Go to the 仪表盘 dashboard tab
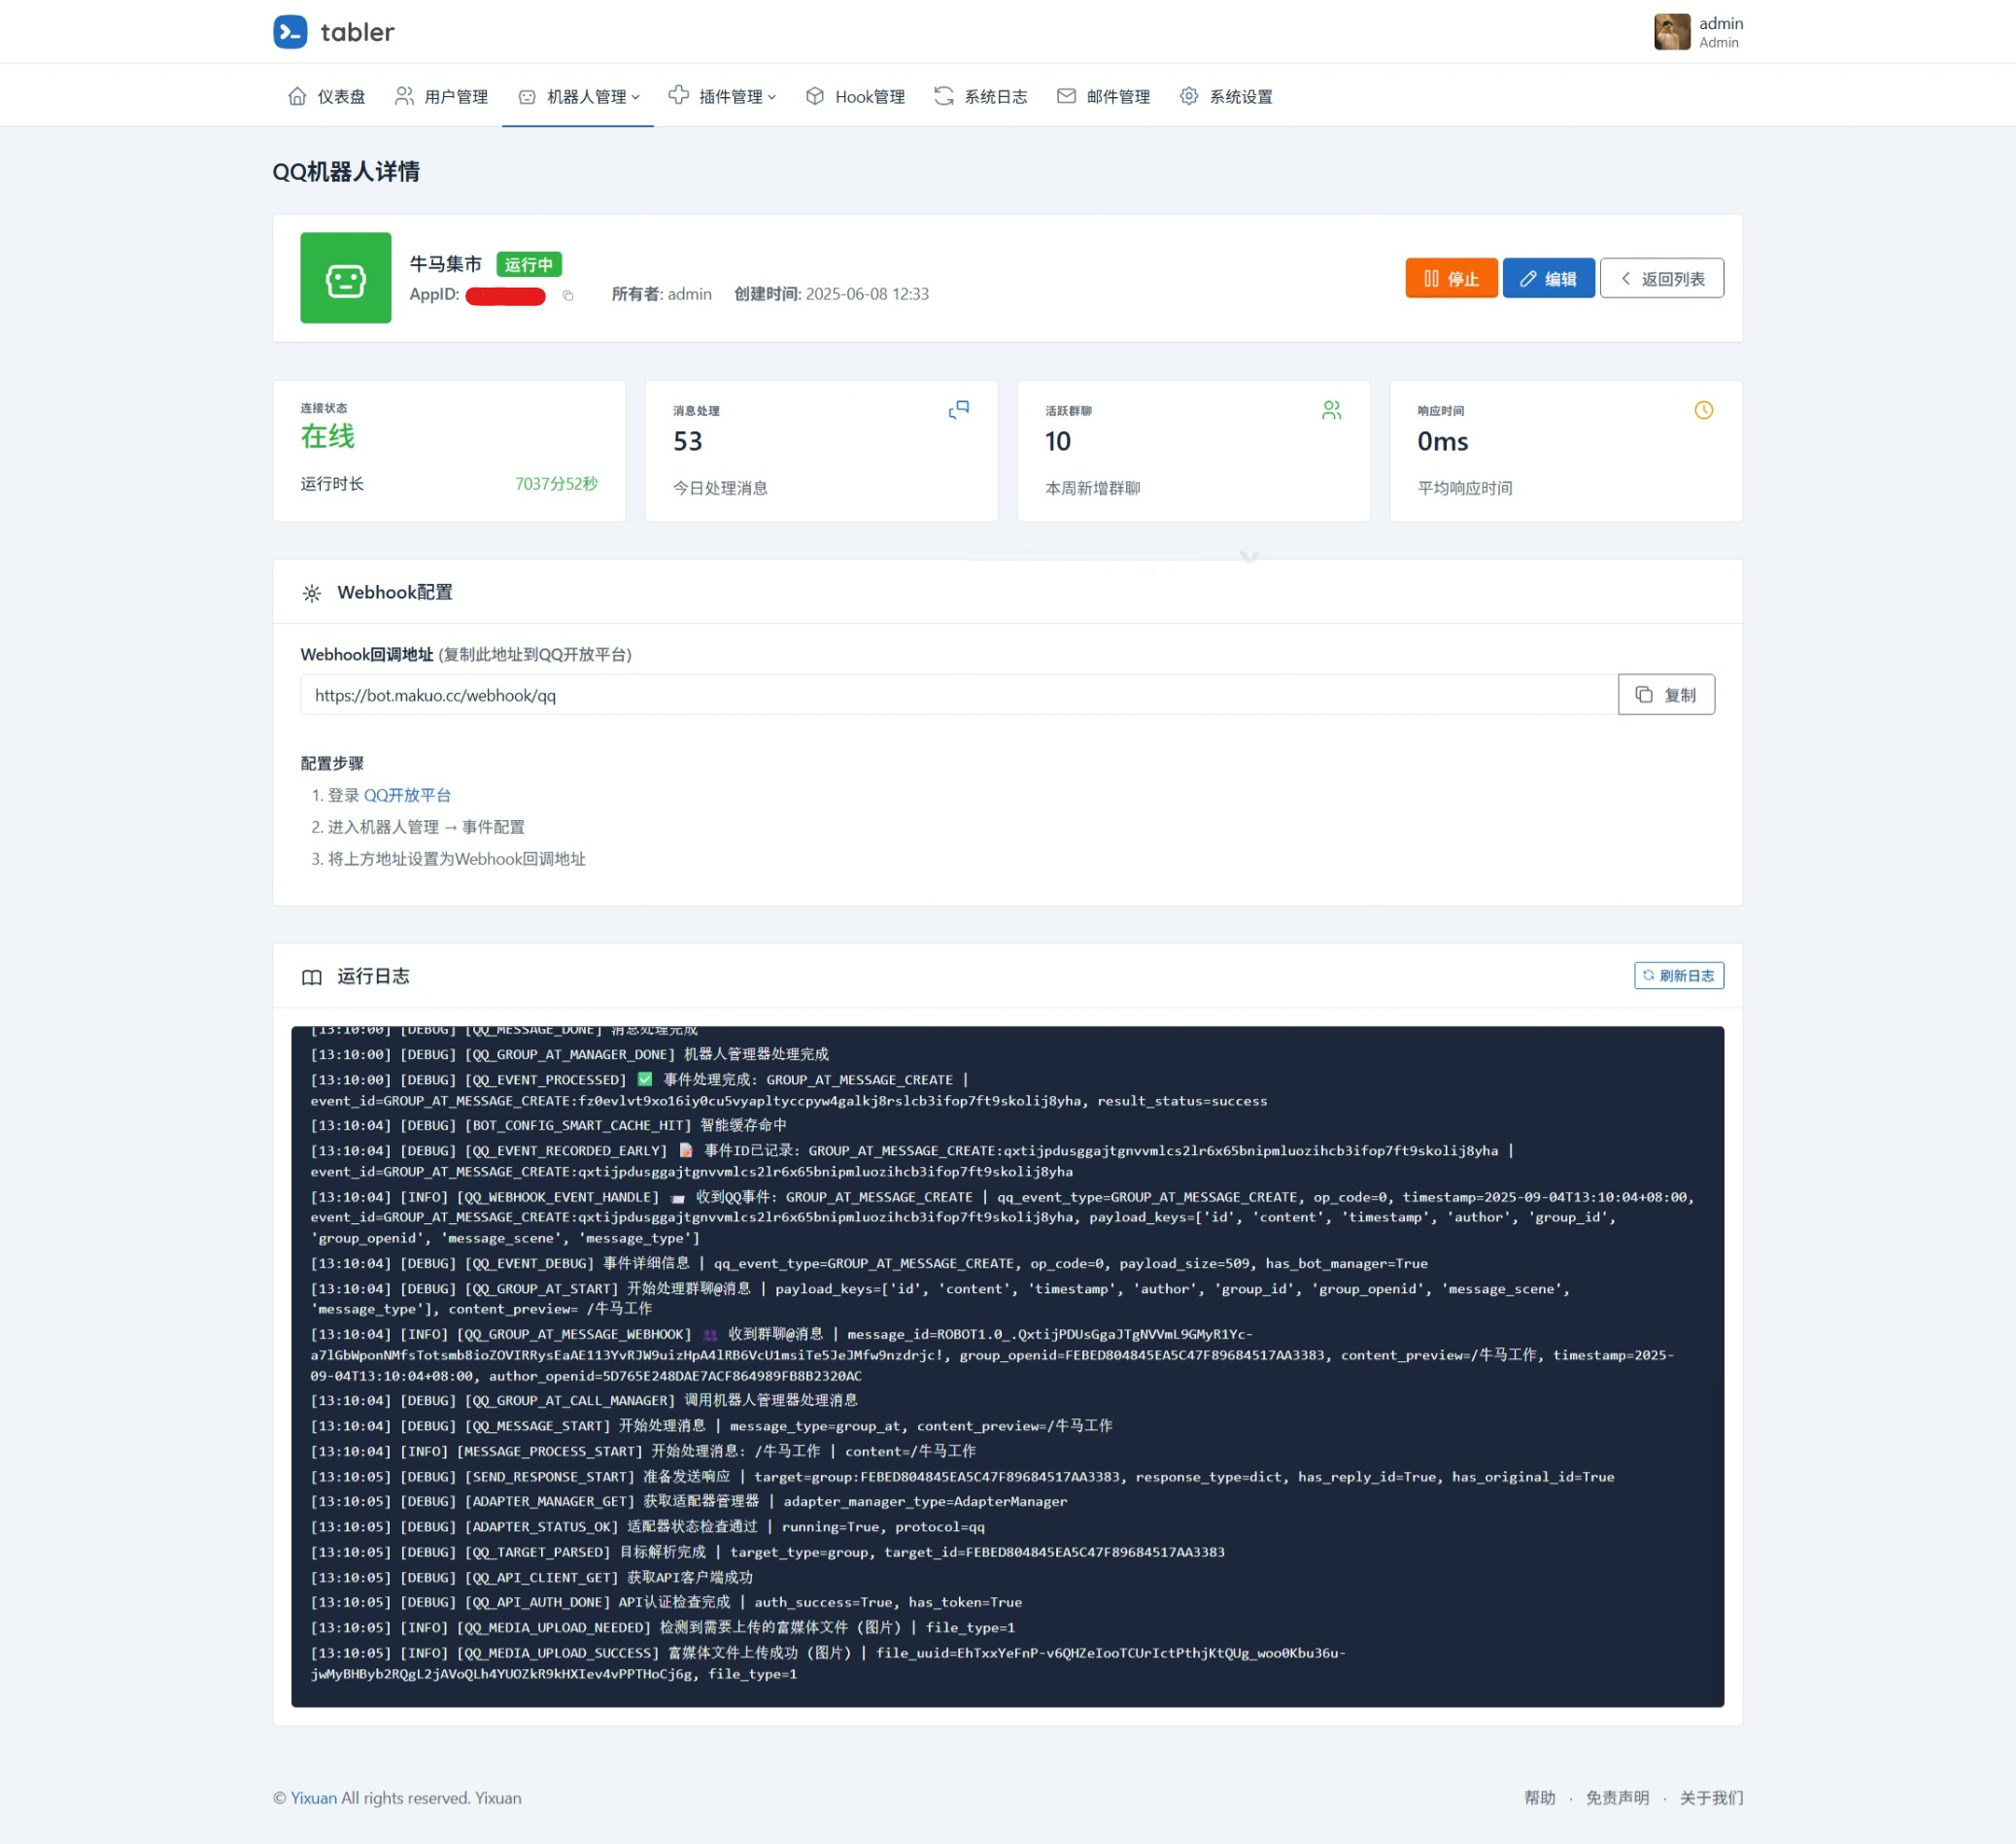 point(326,96)
